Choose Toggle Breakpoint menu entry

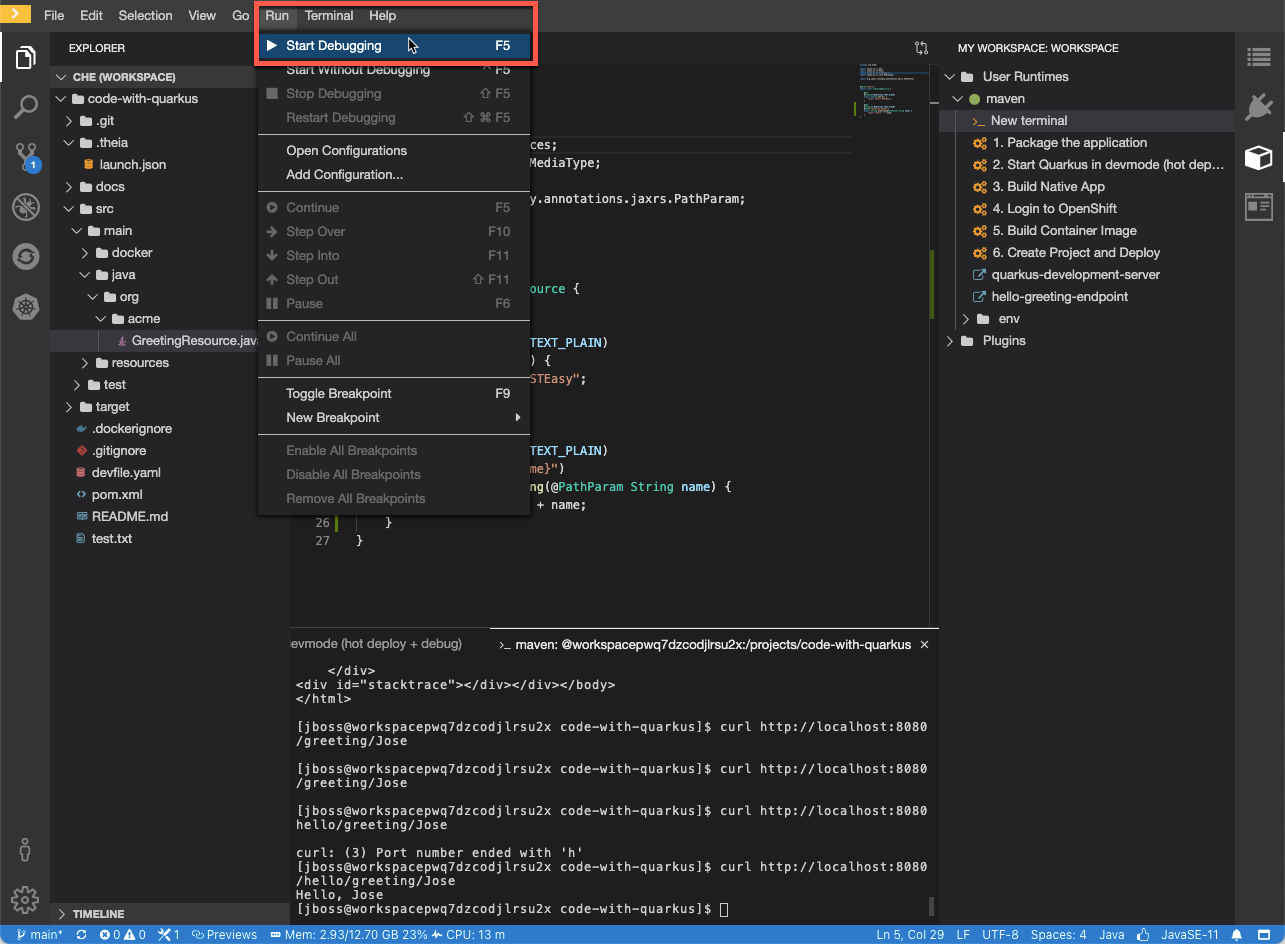pyautogui.click(x=393, y=394)
